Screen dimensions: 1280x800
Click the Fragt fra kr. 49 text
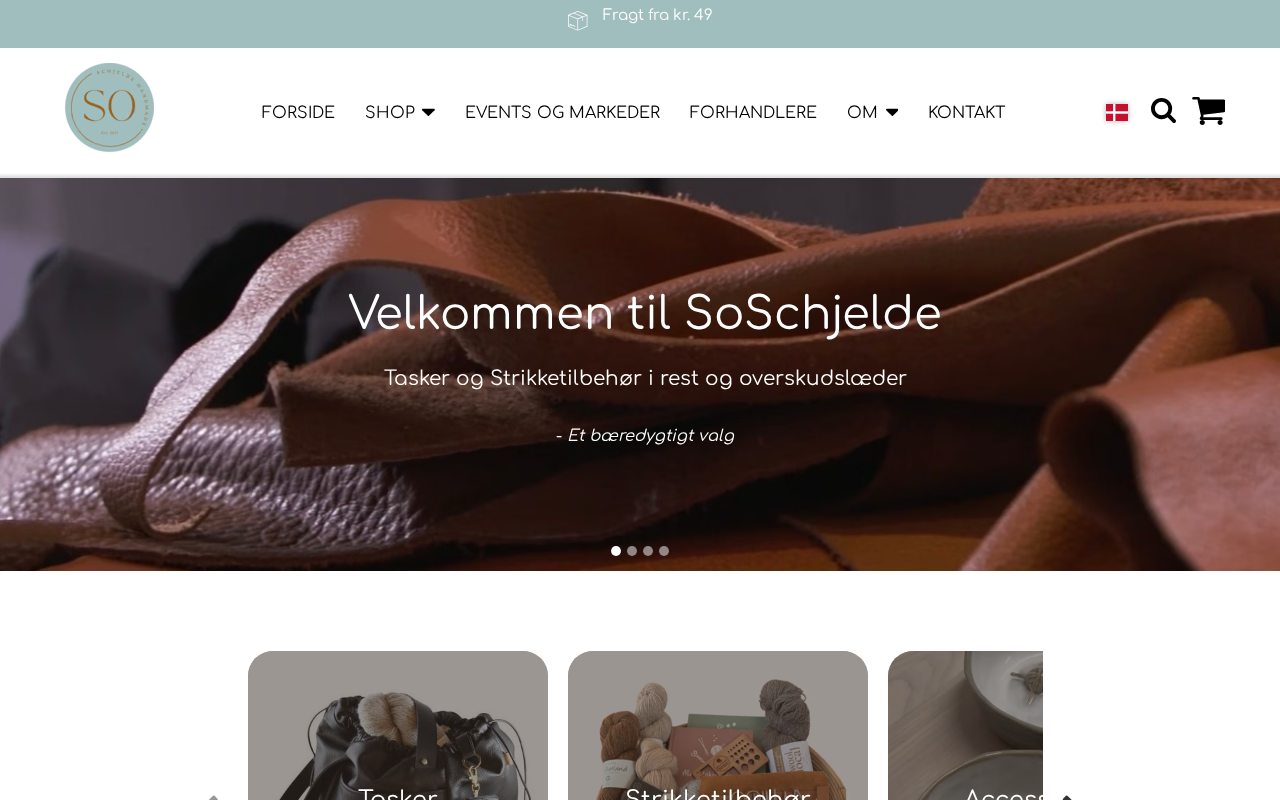[x=657, y=15]
